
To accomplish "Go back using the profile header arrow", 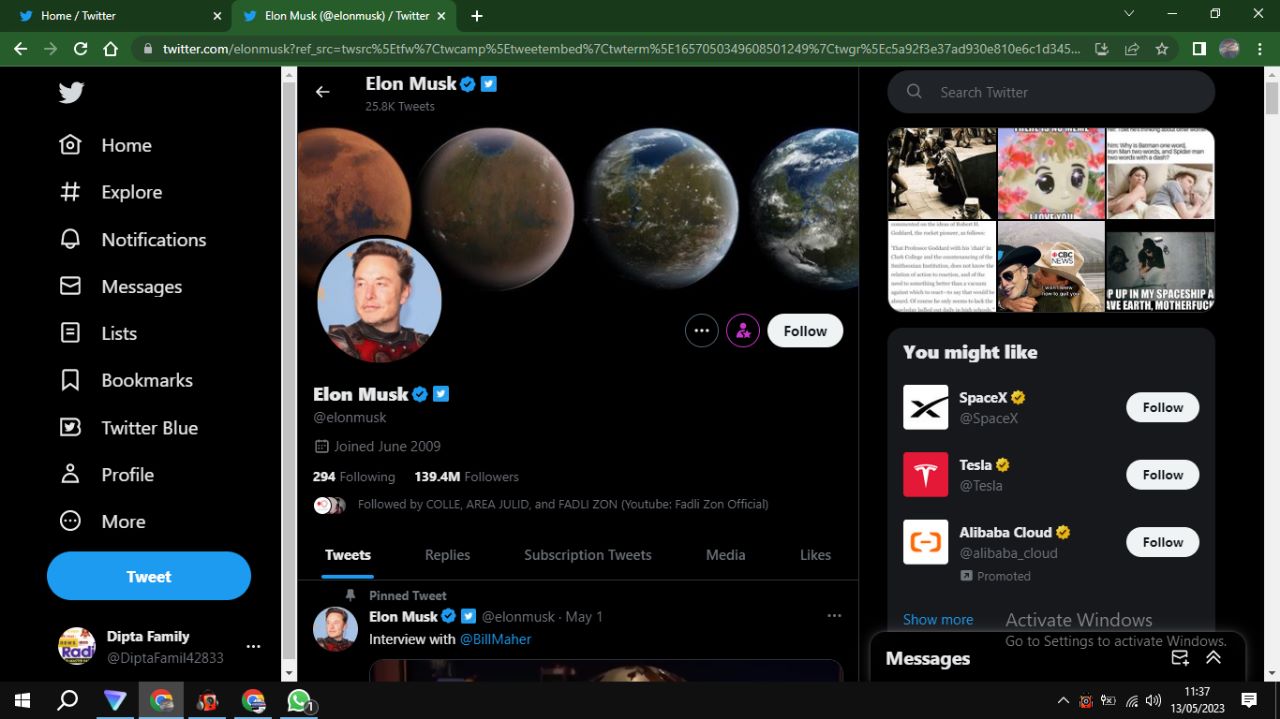I will click(322, 92).
